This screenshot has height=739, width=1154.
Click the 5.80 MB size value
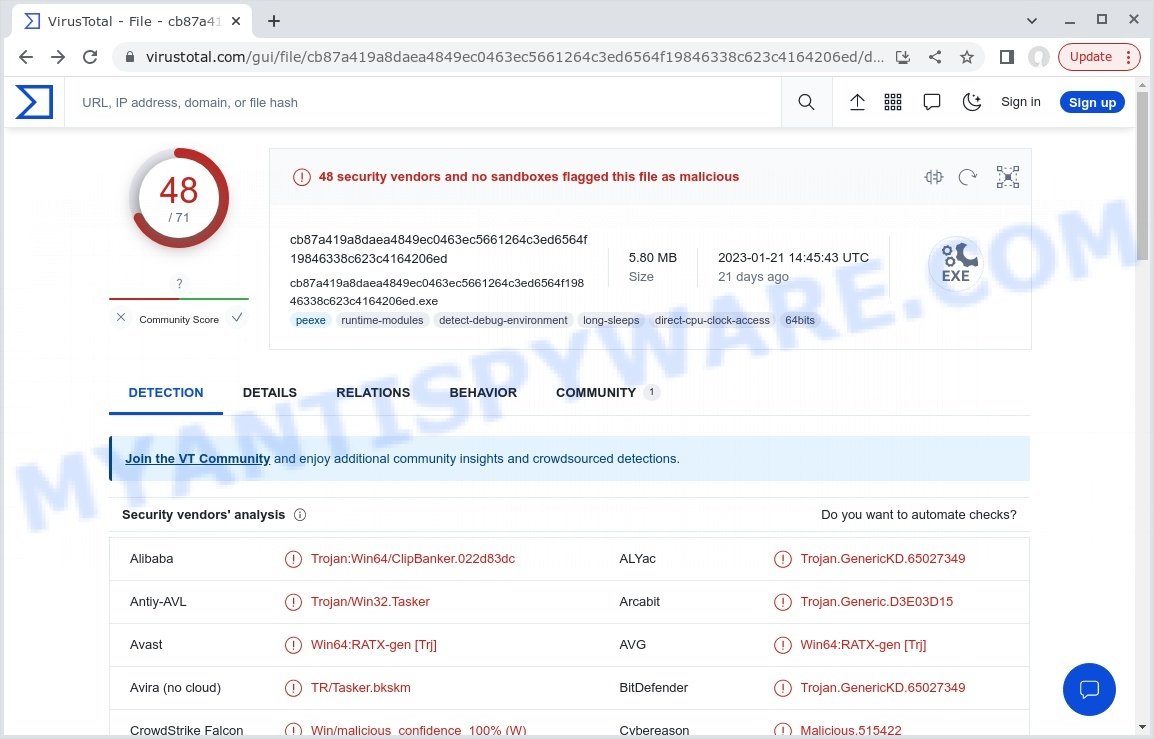[x=652, y=258]
